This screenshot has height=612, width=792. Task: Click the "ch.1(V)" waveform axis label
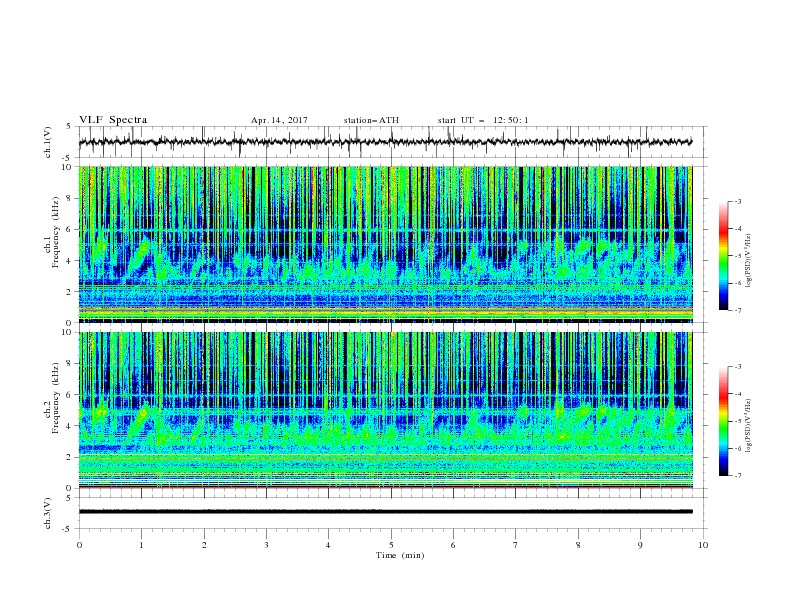pyautogui.click(x=48, y=142)
